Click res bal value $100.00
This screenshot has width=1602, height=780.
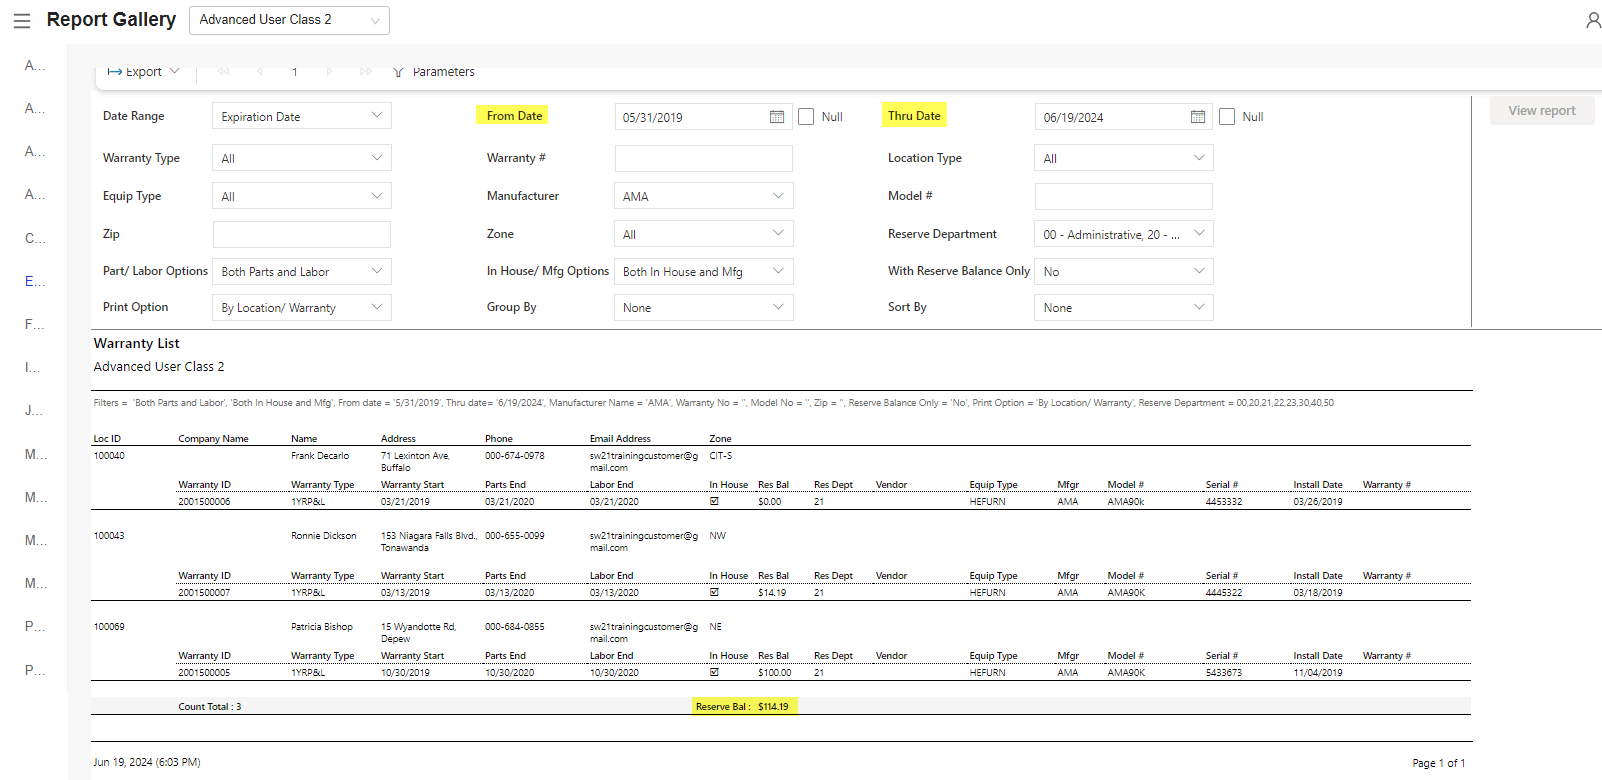click(775, 673)
